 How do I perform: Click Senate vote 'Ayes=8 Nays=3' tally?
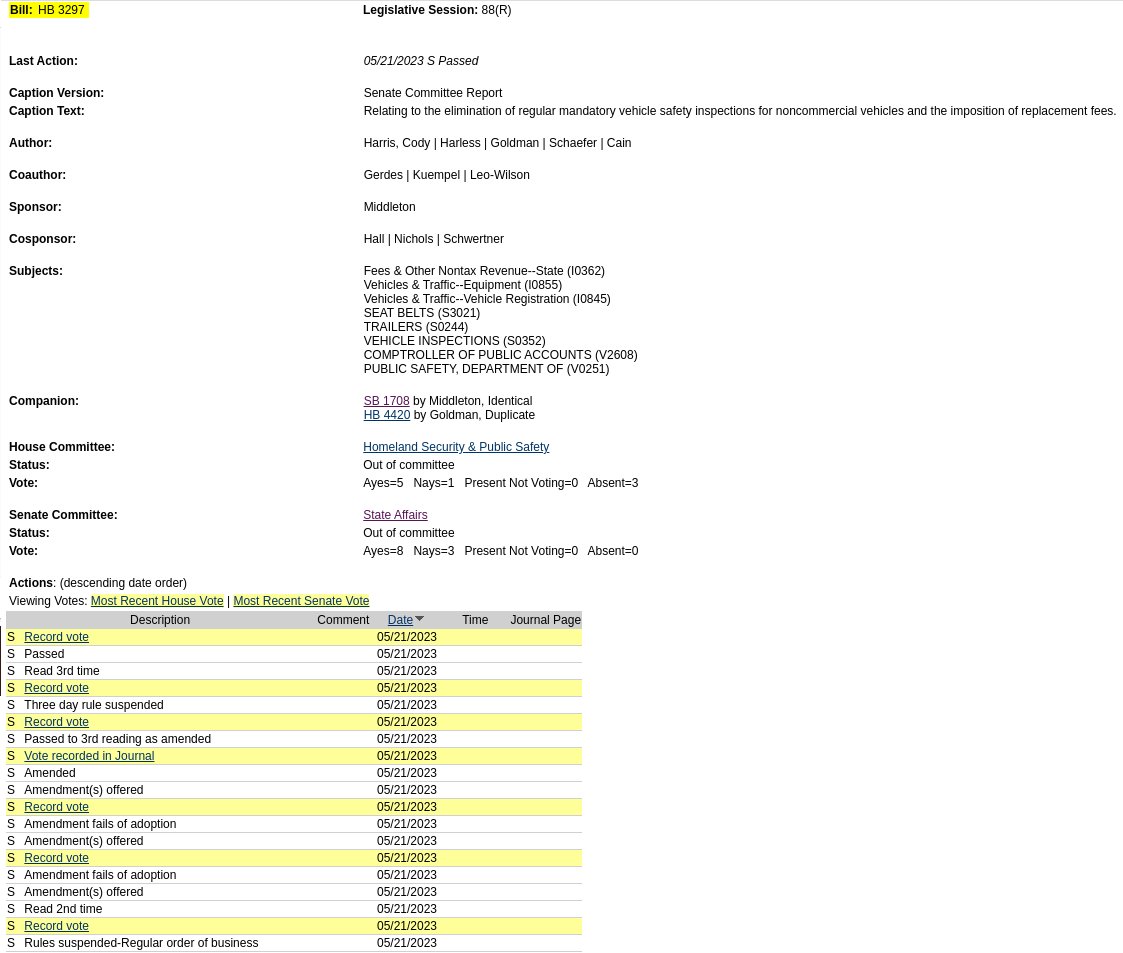408,551
